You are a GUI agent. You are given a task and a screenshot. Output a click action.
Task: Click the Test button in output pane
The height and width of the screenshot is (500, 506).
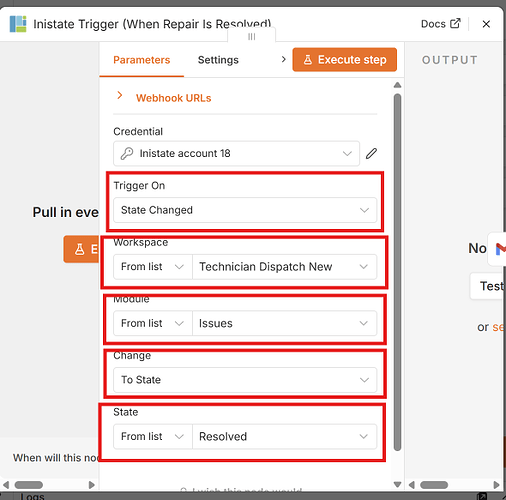point(487,286)
